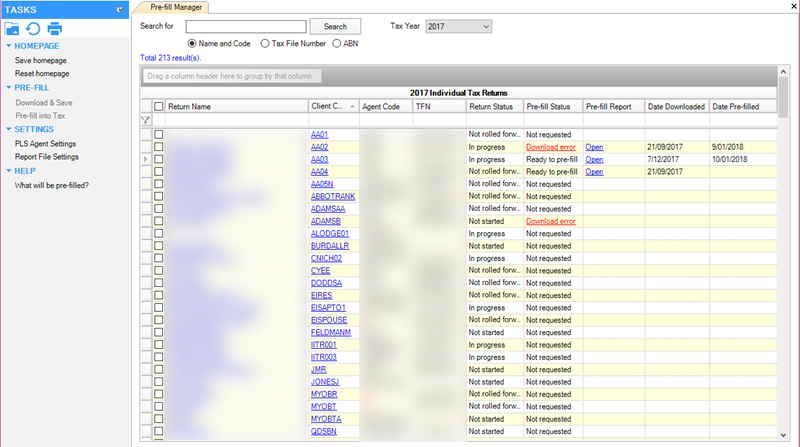Click the filter funnel icon in the grid
Screen dimensions: 800x447
coord(146,120)
